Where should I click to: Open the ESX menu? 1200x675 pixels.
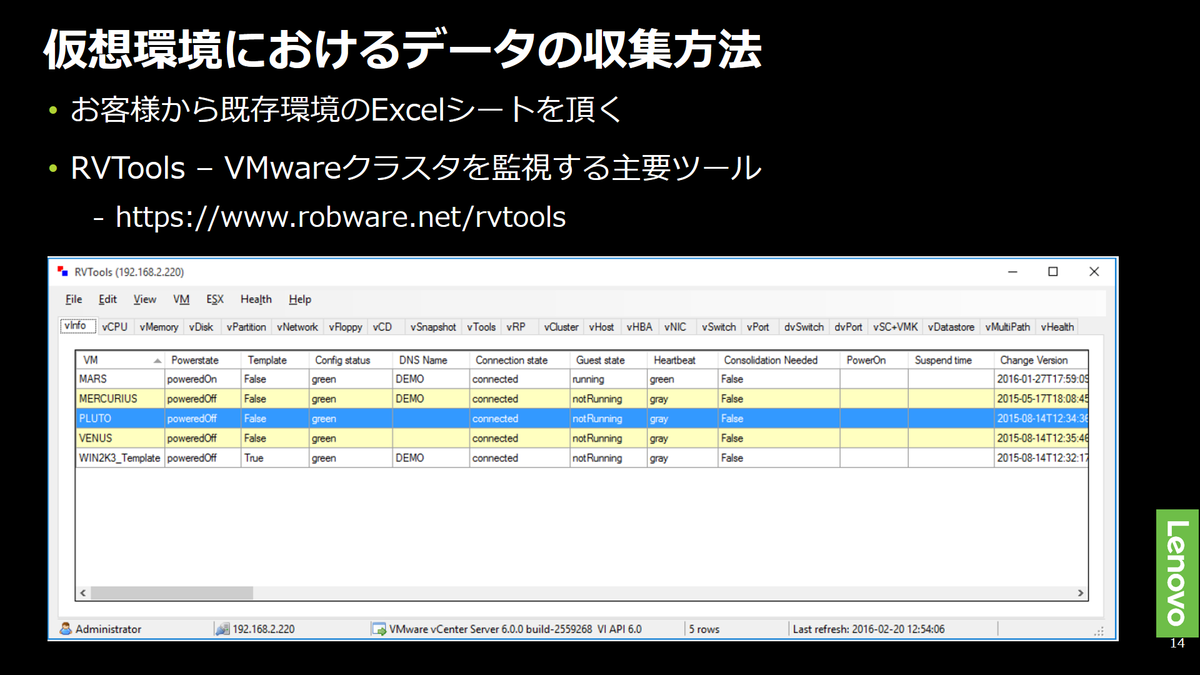pos(215,299)
